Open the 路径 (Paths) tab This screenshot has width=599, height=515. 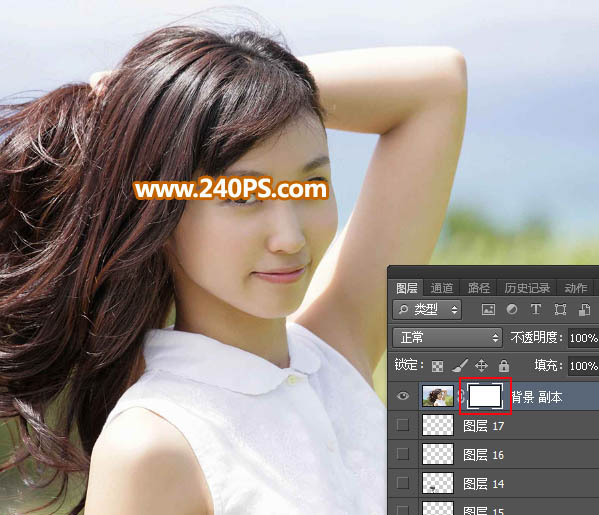point(479,288)
